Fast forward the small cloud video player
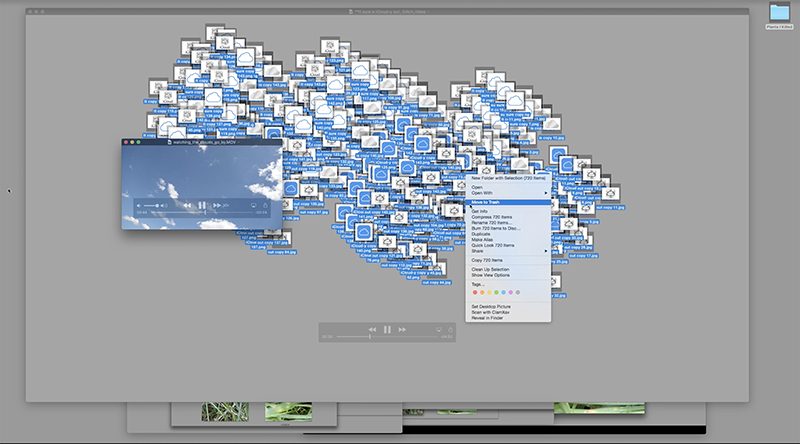800x444 pixels. 218,204
